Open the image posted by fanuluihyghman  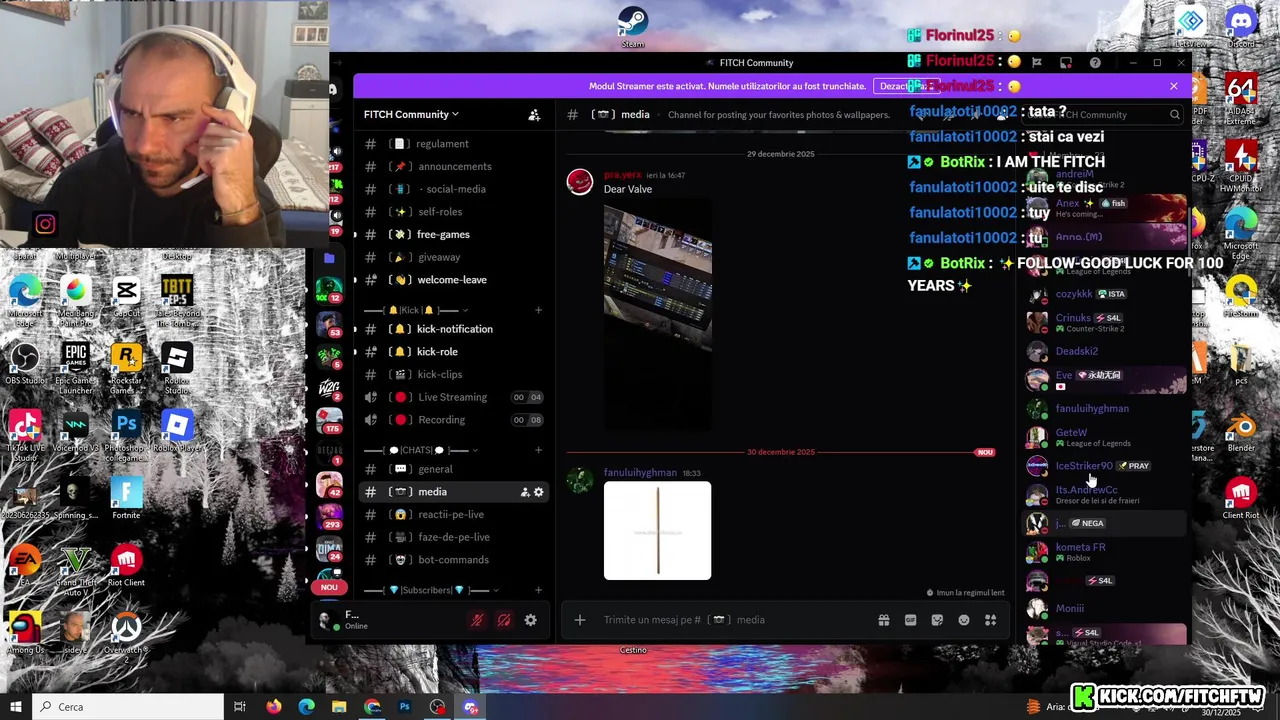[x=658, y=531]
